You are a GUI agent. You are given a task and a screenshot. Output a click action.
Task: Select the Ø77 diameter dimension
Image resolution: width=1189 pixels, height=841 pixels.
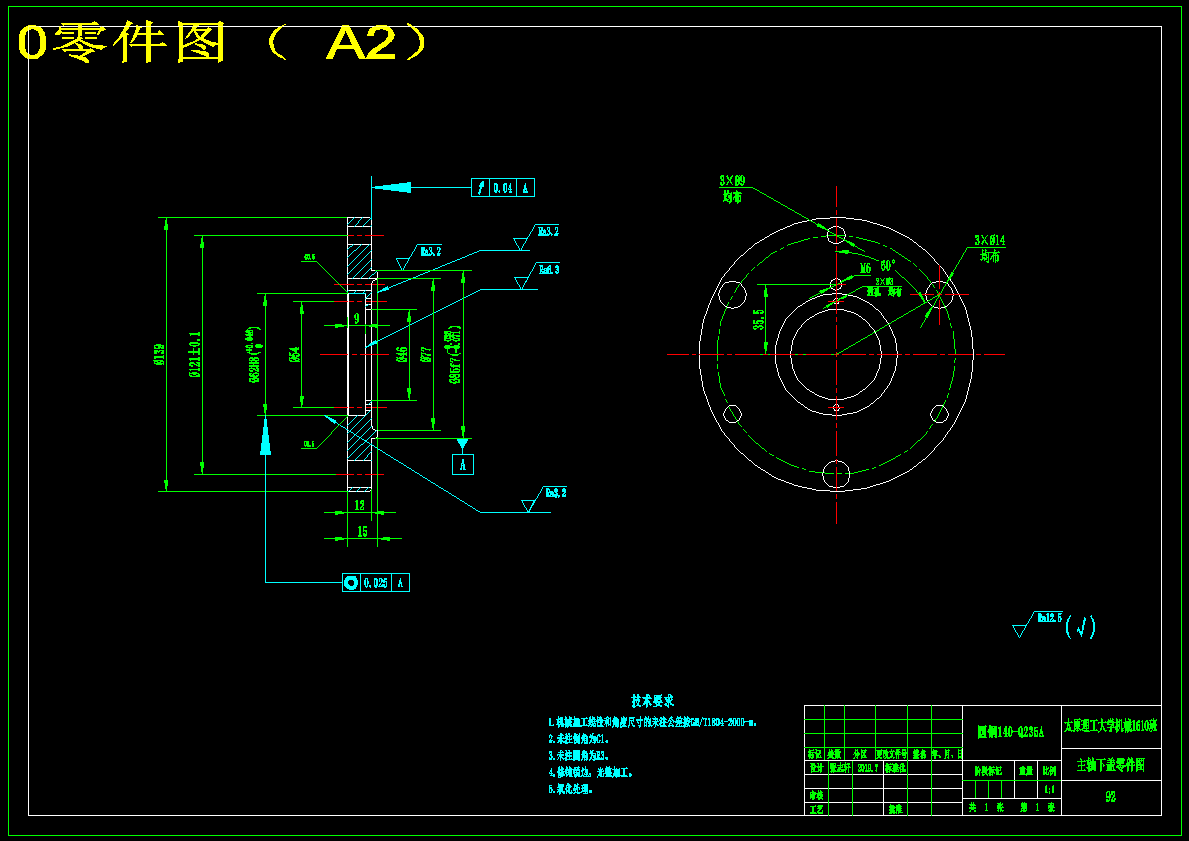[x=426, y=354]
